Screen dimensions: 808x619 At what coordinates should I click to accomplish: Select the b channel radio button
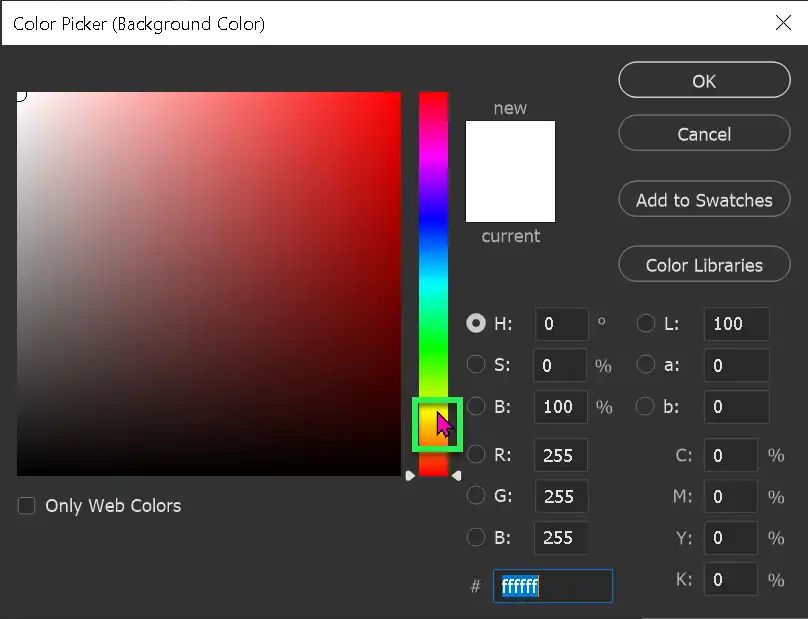646,407
